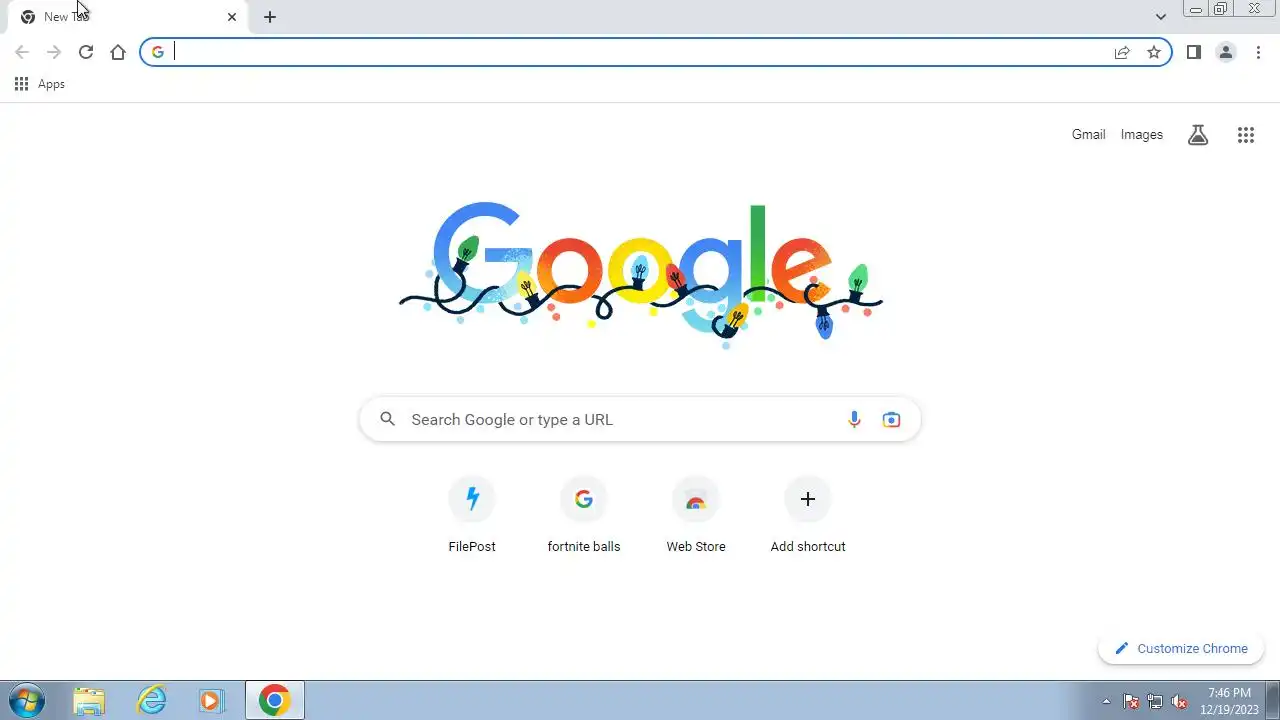Image resolution: width=1280 pixels, height=720 pixels.
Task: Open the Chrome profile avatar menu
Action: (x=1226, y=52)
